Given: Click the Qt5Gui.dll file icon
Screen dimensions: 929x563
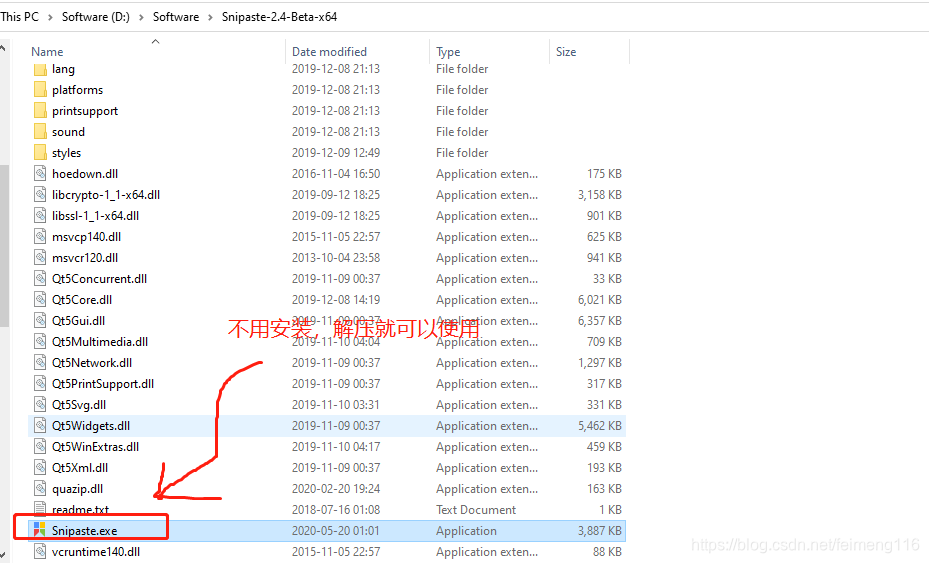Looking at the screenshot, I should 40,321.
